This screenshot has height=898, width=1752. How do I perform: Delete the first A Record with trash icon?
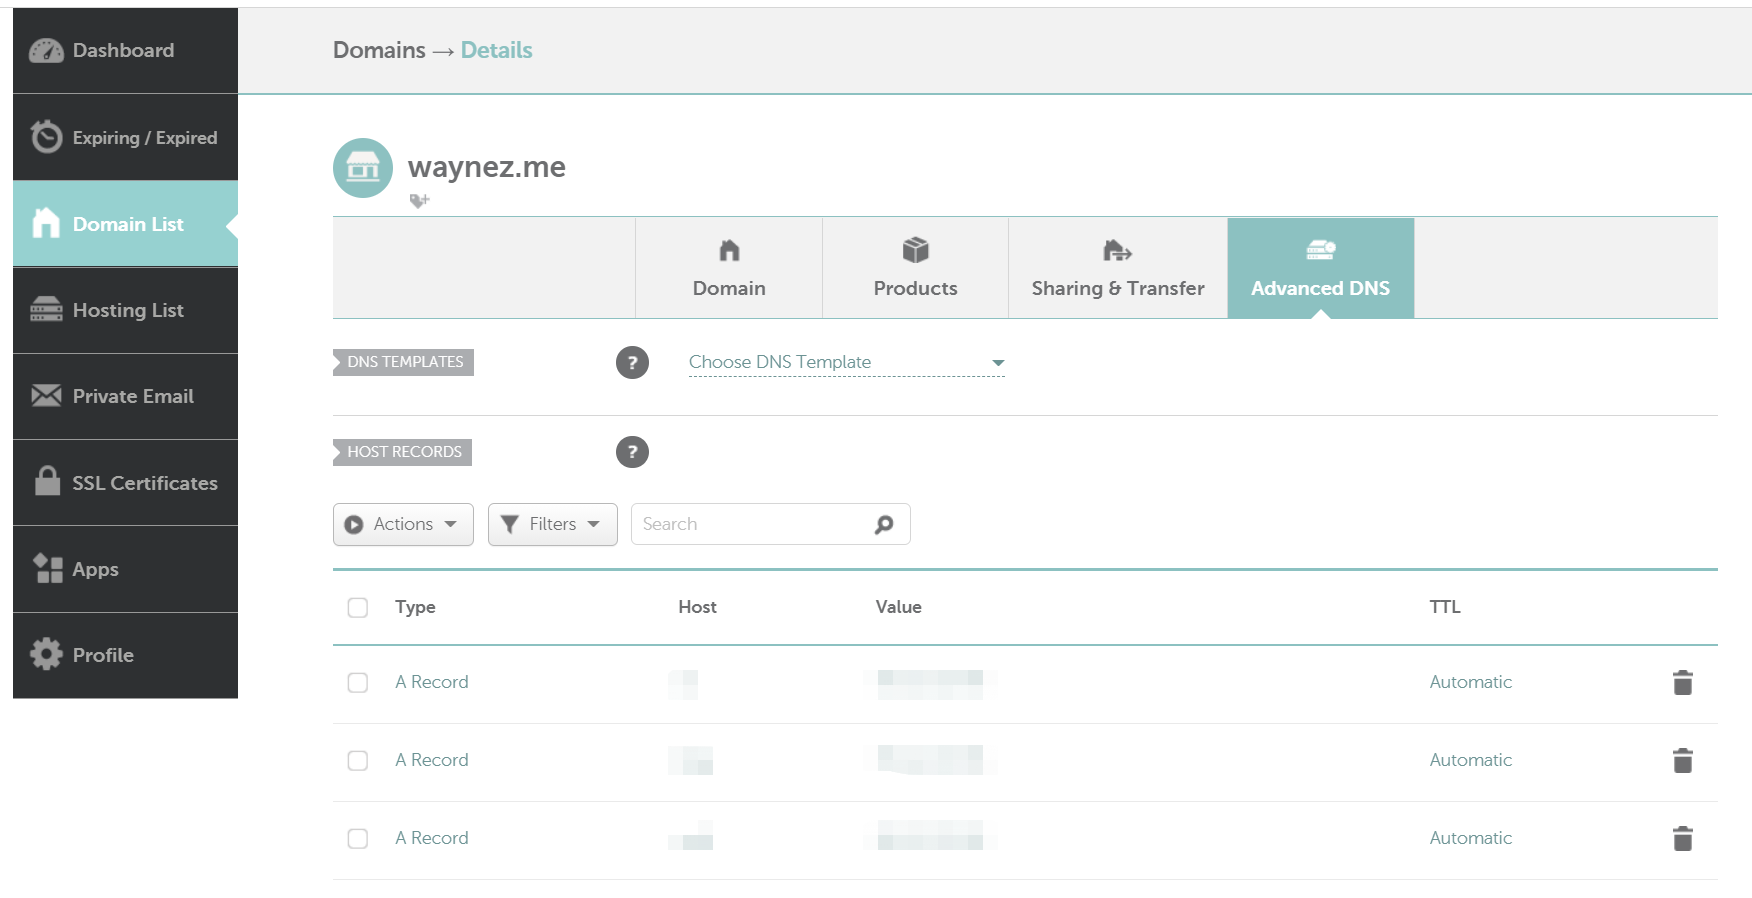(x=1682, y=683)
